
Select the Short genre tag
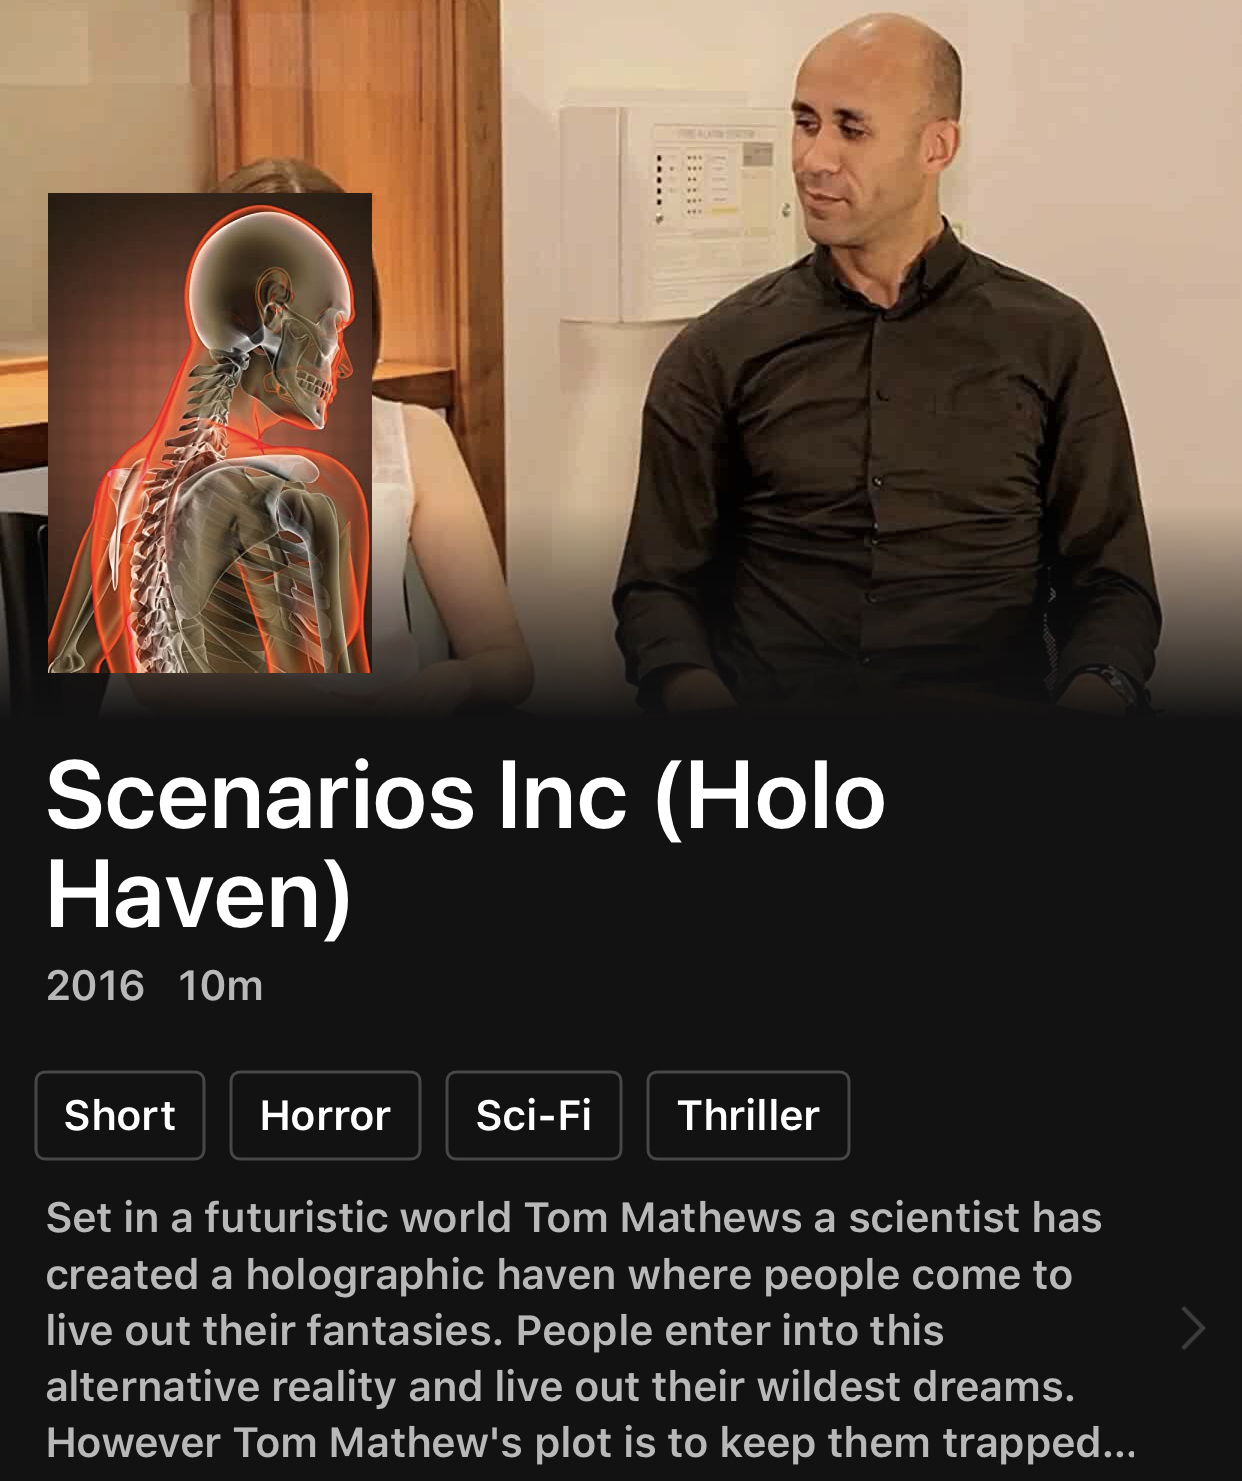pos(120,1115)
